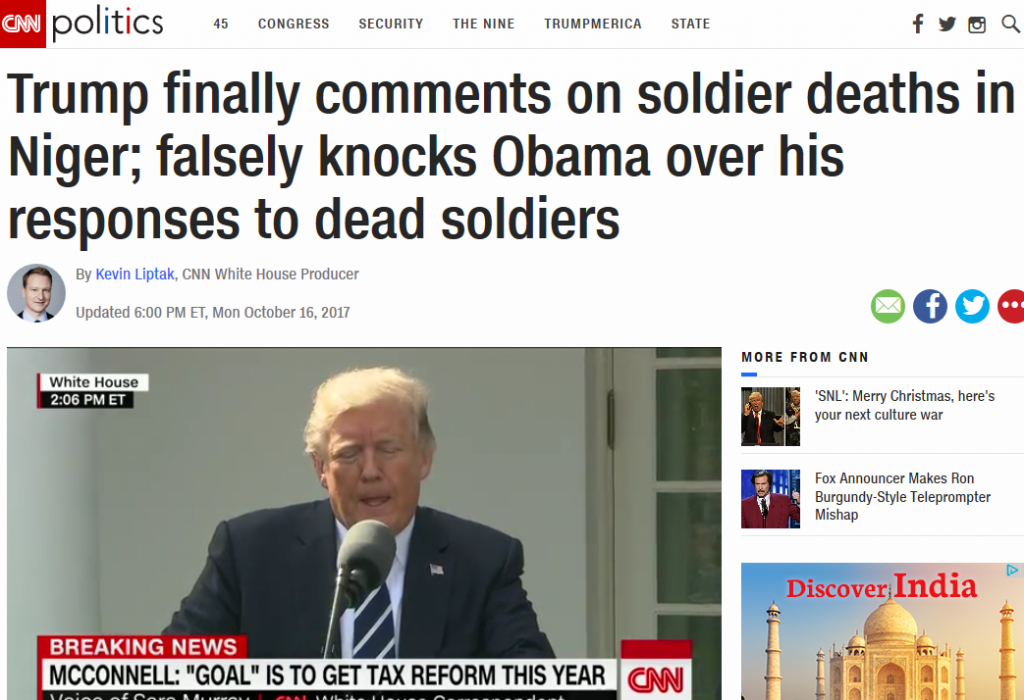Open CNN's Instagram page from header icon
1024x700 pixels.
click(977, 25)
